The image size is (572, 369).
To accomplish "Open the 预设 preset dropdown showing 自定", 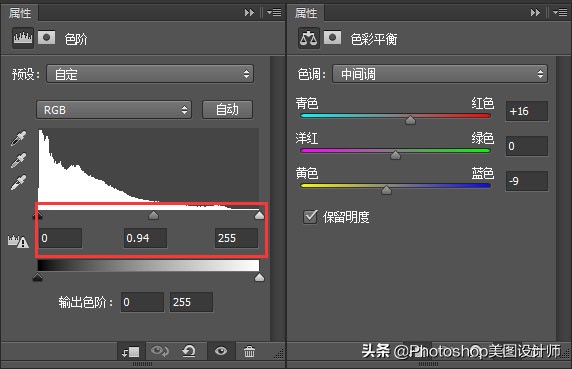I will tap(150, 74).
